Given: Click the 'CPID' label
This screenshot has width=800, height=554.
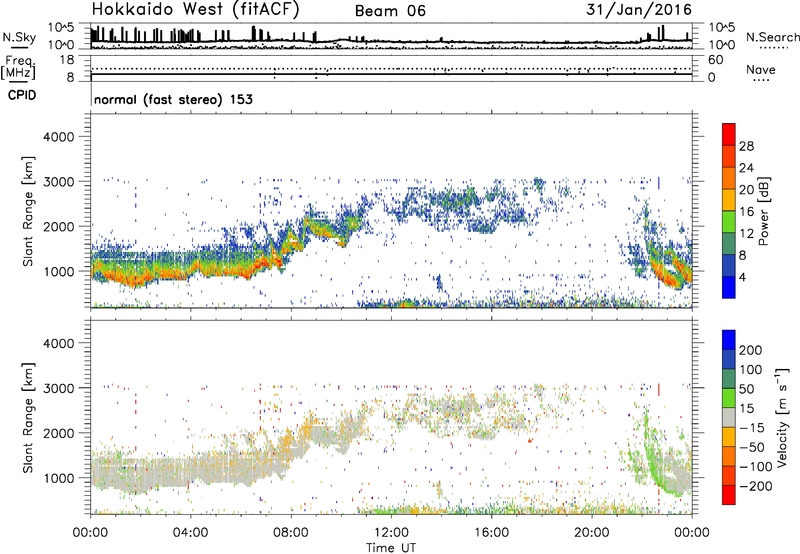Looking at the screenshot, I should pos(22,95).
